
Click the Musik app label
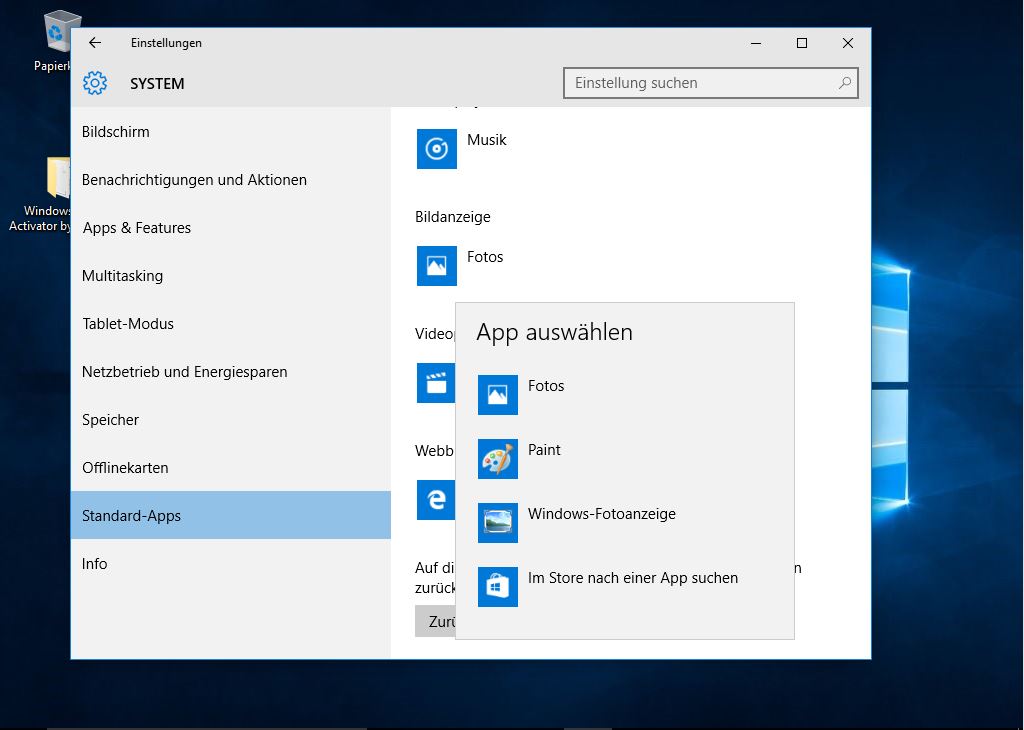point(487,140)
